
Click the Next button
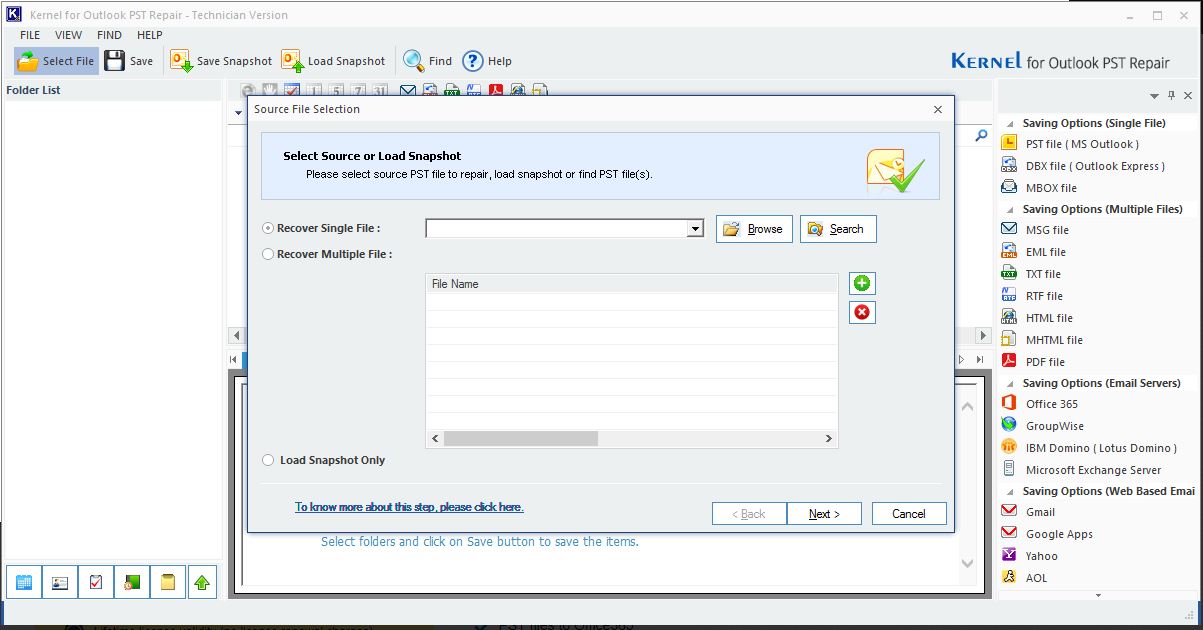click(824, 514)
